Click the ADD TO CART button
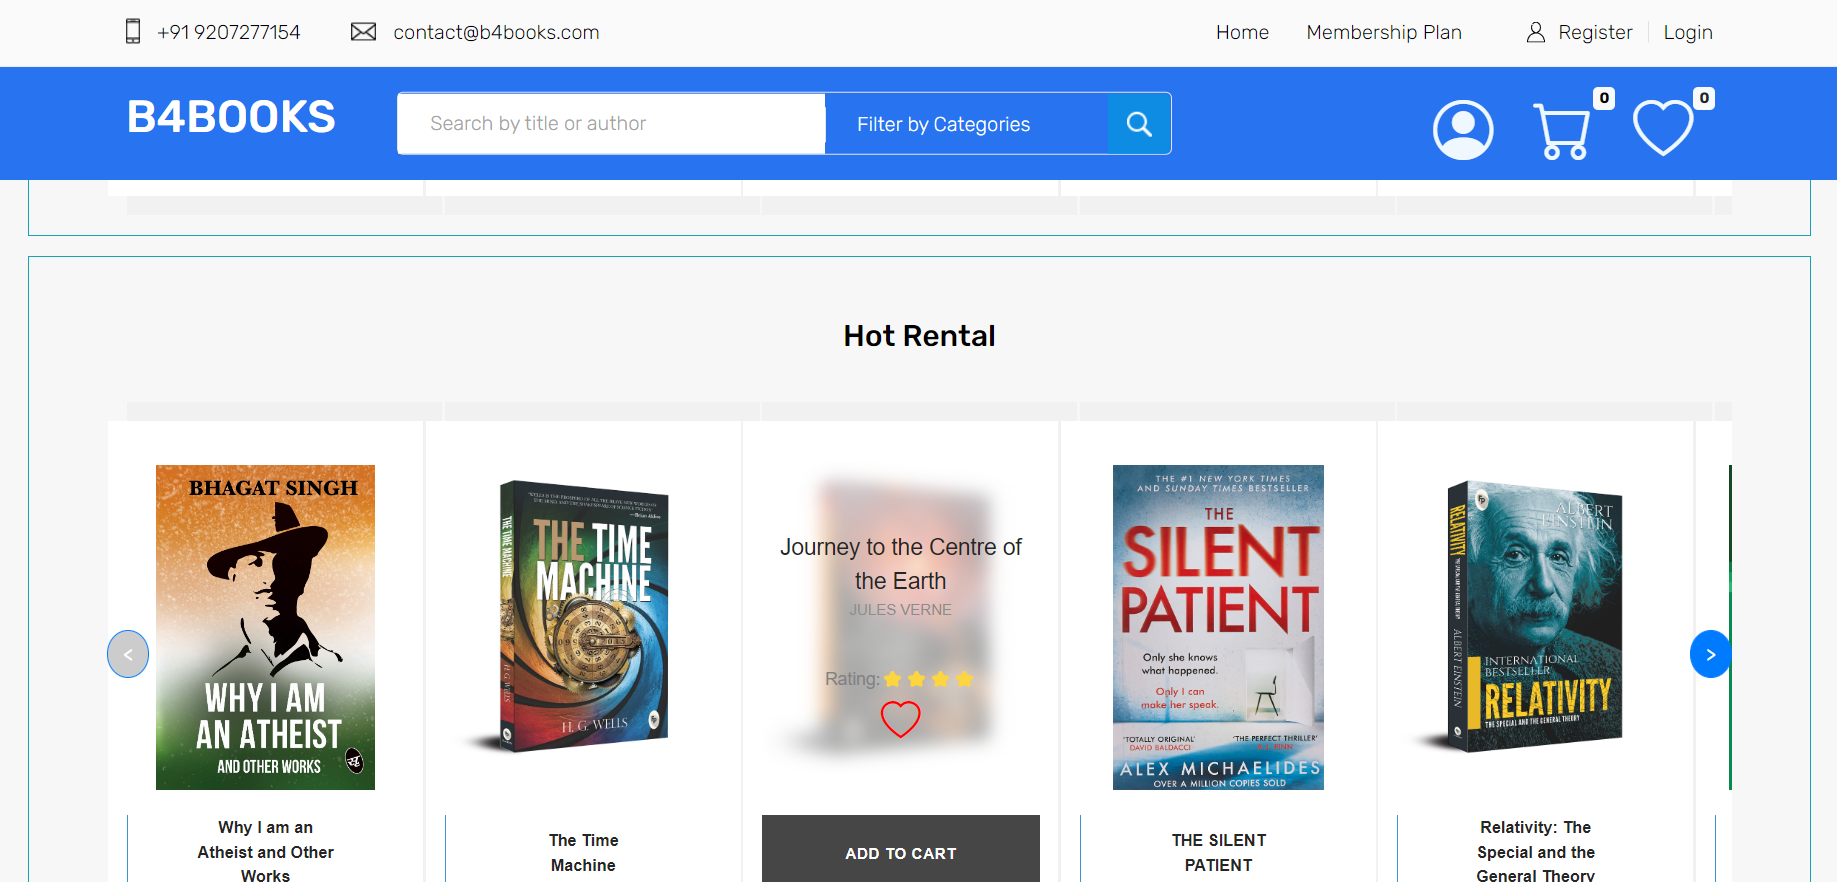 901,849
